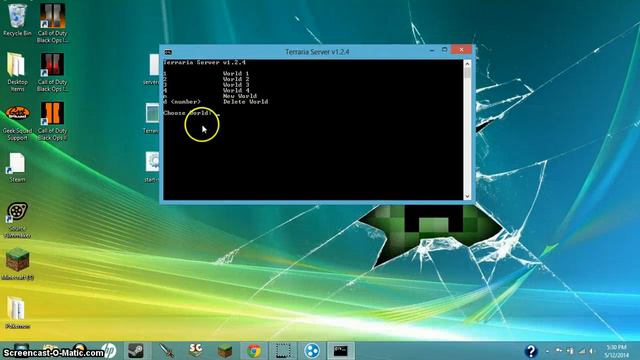The width and height of the screenshot is (640, 360).
Task: Open Source Filmmaker desktop shortcut
Action: point(17,220)
